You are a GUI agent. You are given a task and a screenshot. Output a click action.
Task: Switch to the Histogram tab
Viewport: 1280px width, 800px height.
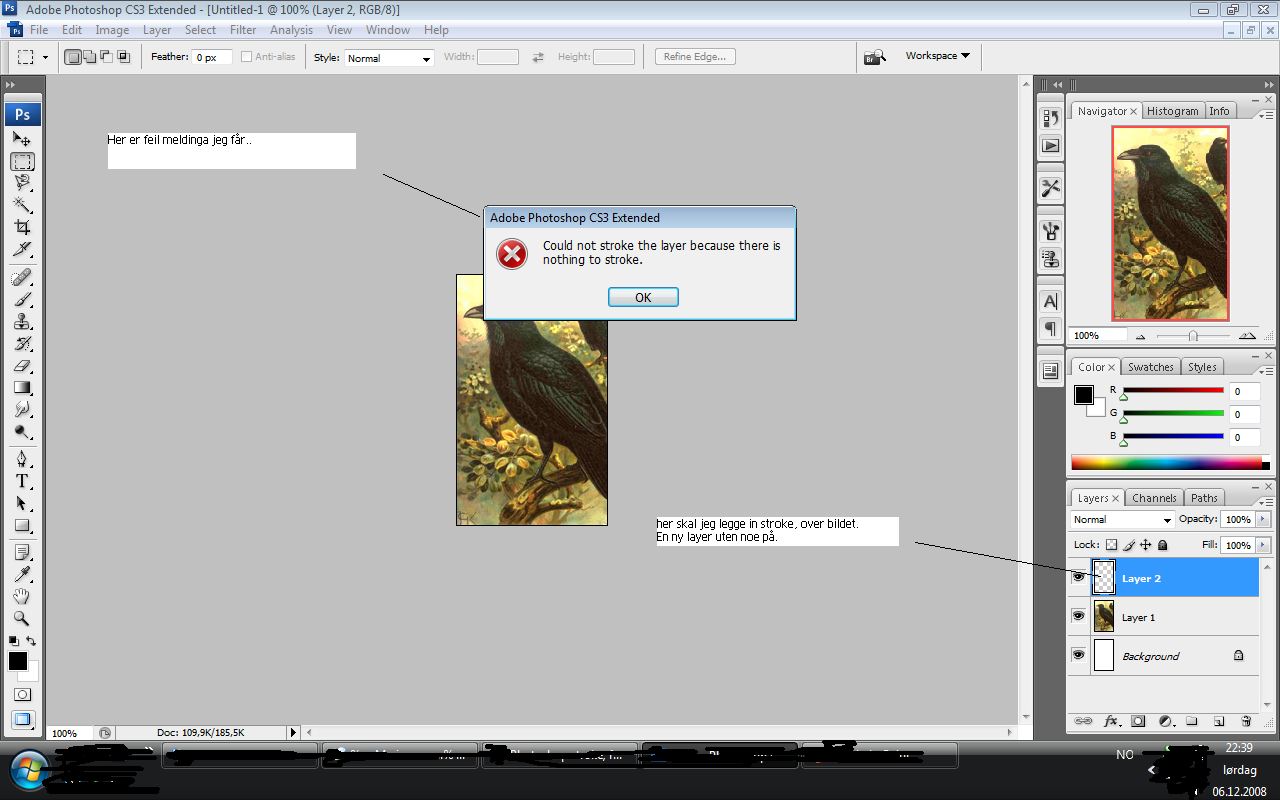click(x=1172, y=111)
